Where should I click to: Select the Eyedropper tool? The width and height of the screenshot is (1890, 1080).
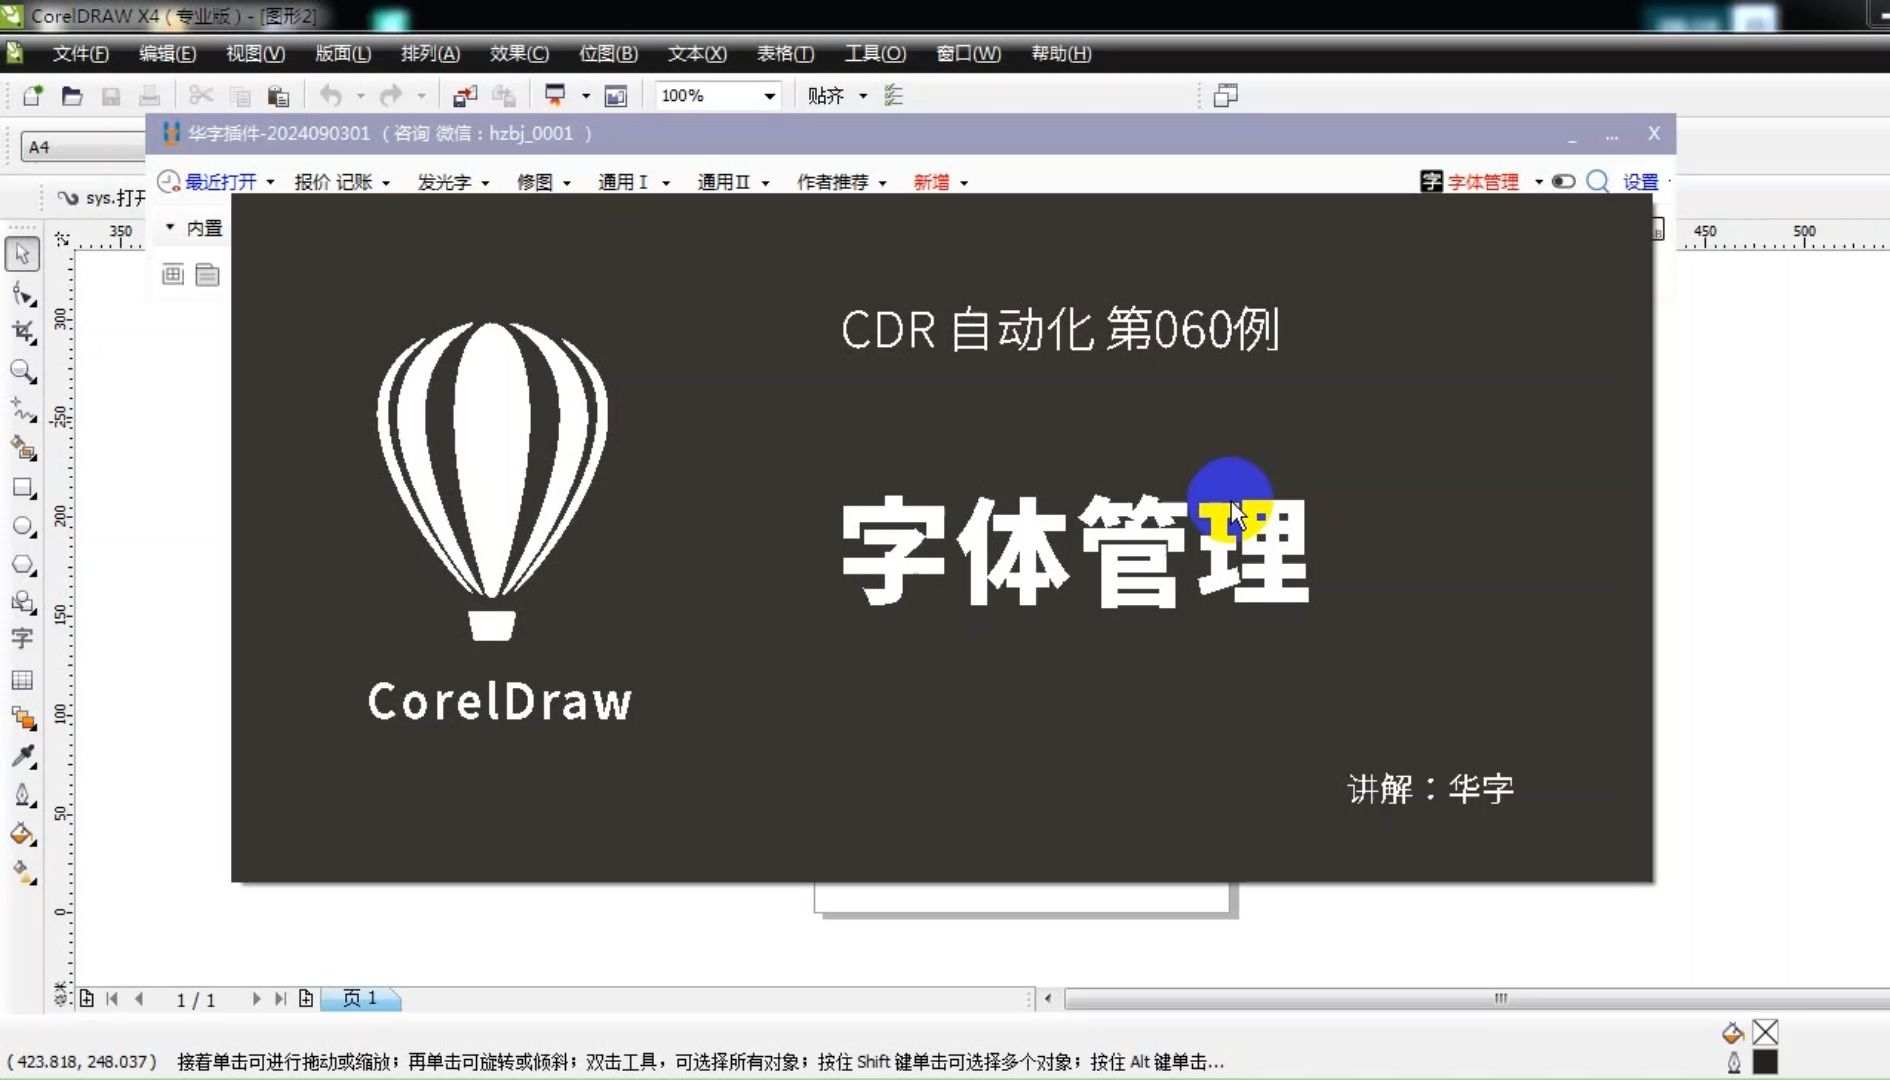23,757
